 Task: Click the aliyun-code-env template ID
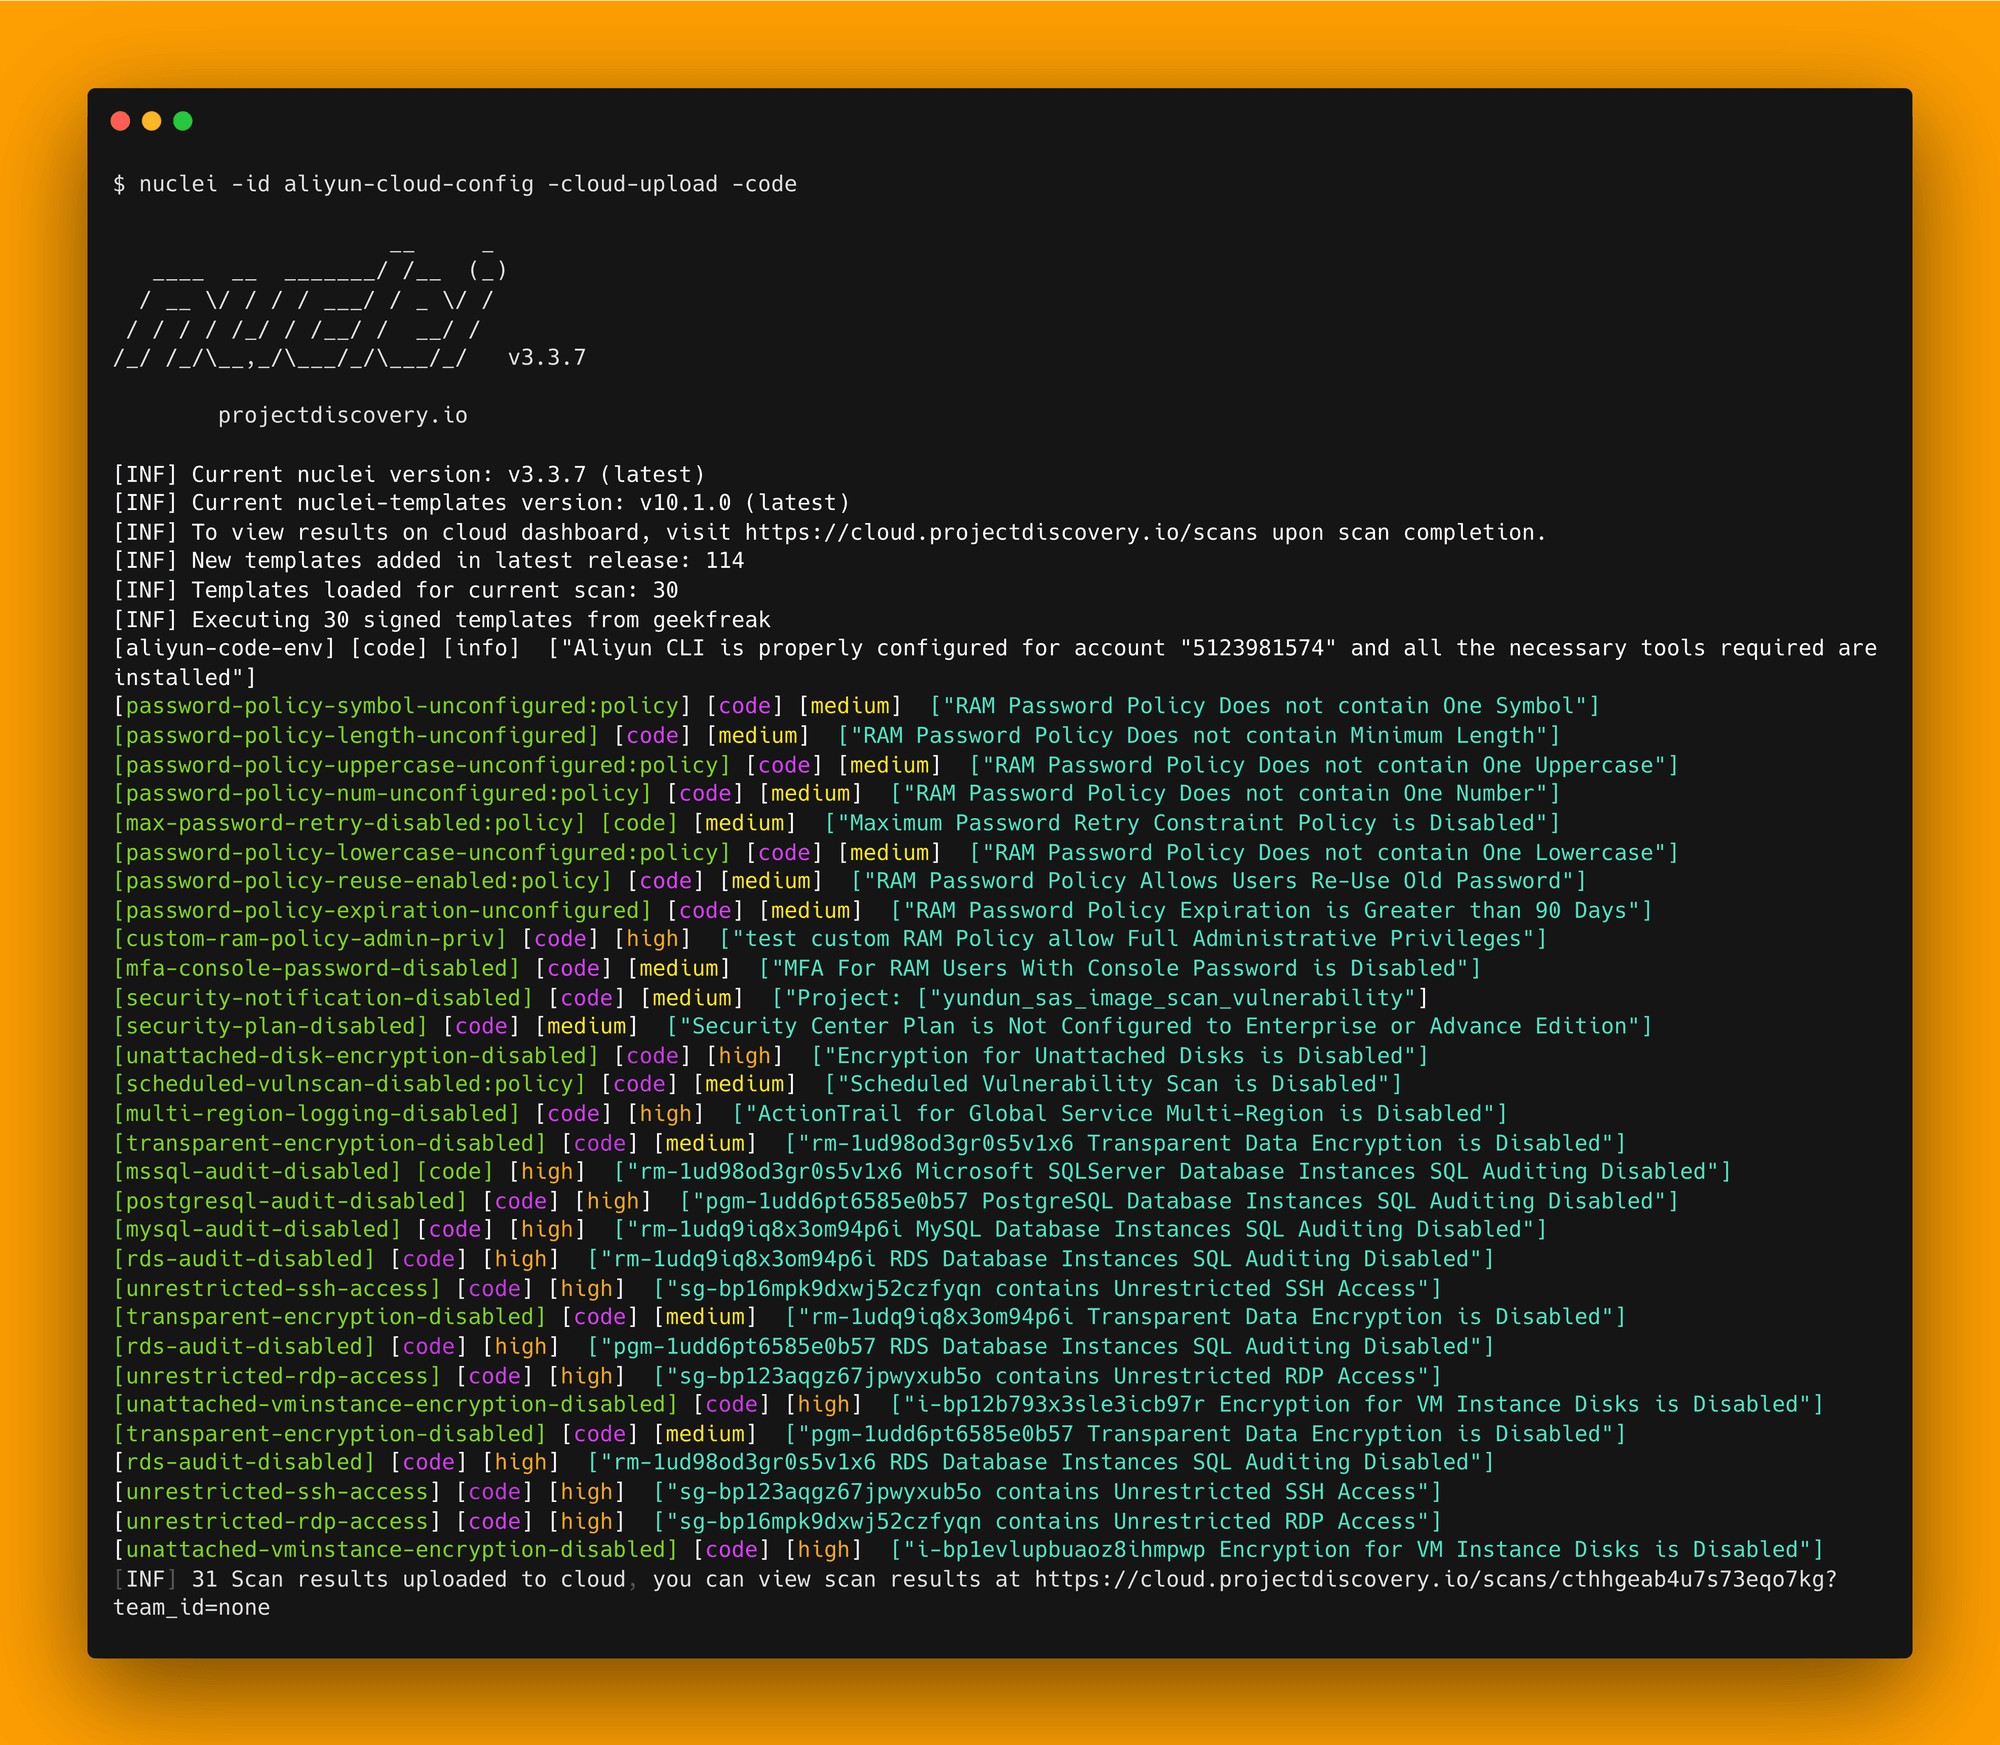(x=224, y=648)
